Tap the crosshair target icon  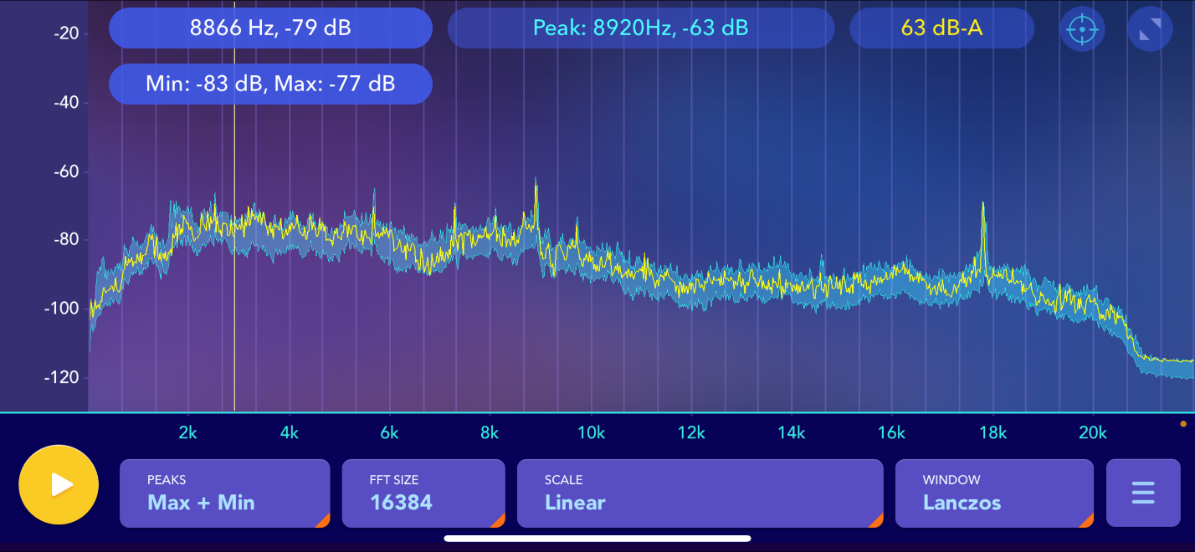tap(1081, 30)
